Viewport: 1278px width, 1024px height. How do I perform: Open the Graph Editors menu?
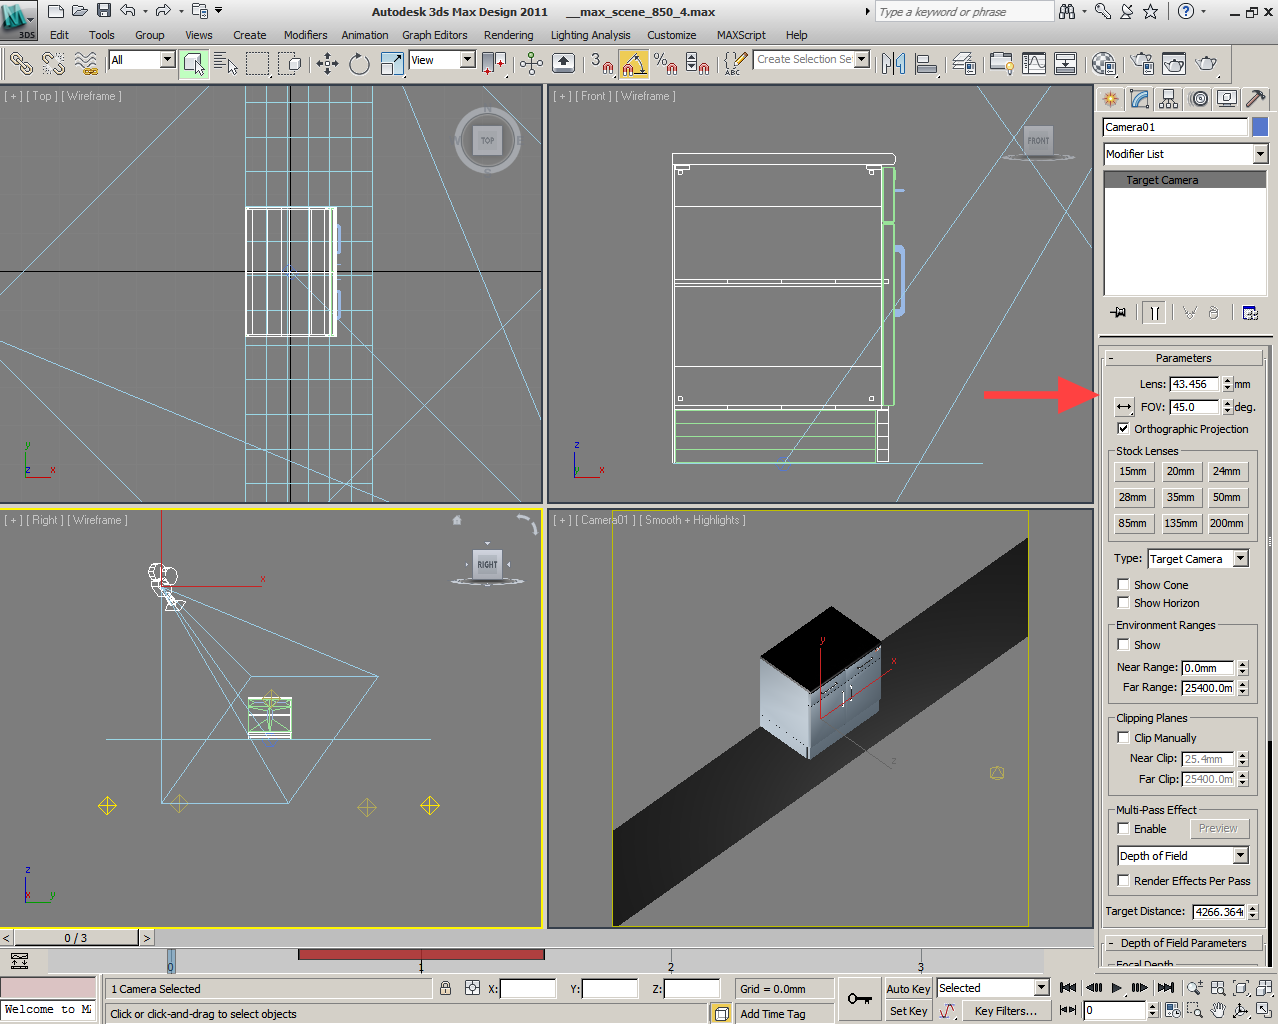(x=435, y=35)
